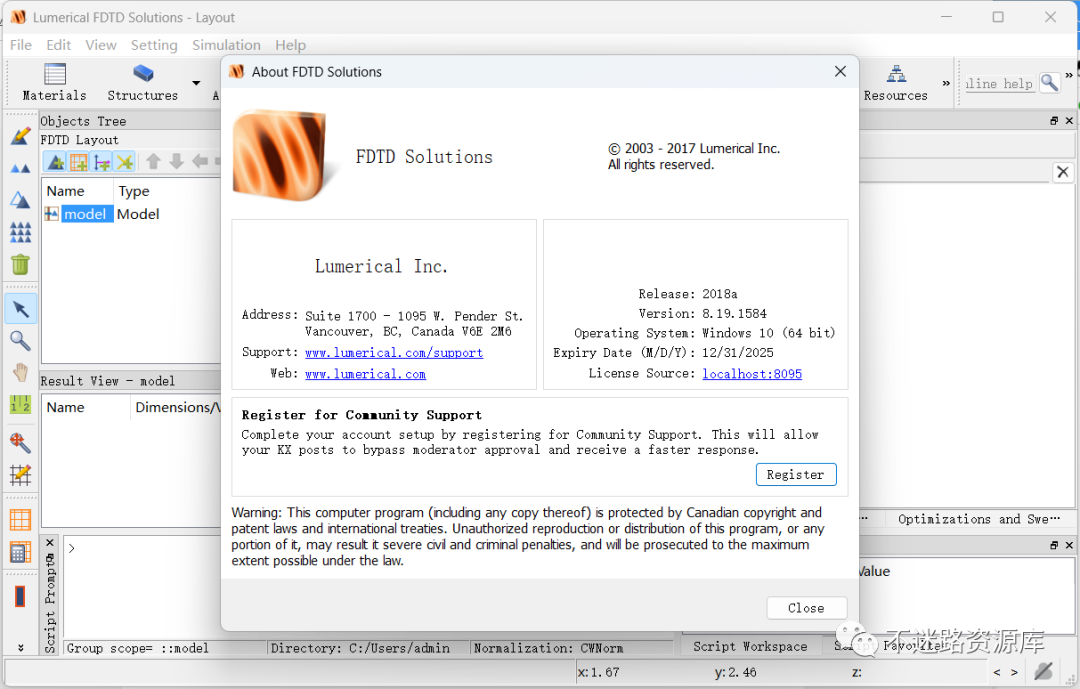Open the www.lumerical.com web link
Screen dimensions: 1080x689
click(x=365, y=374)
